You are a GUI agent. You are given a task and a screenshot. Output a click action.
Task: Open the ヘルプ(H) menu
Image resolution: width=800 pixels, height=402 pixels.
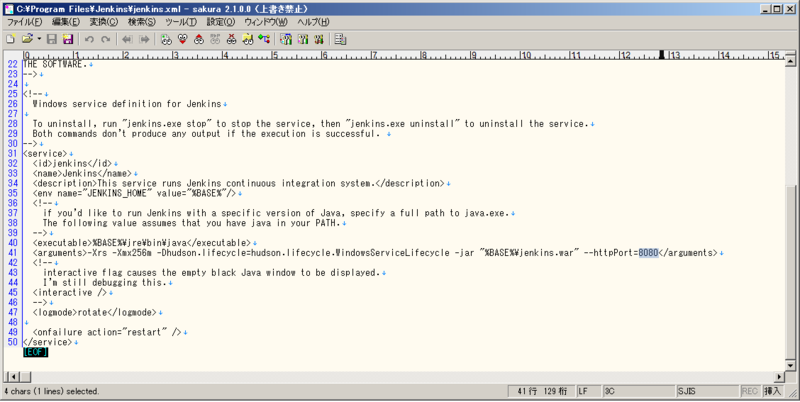pyautogui.click(x=313, y=22)
